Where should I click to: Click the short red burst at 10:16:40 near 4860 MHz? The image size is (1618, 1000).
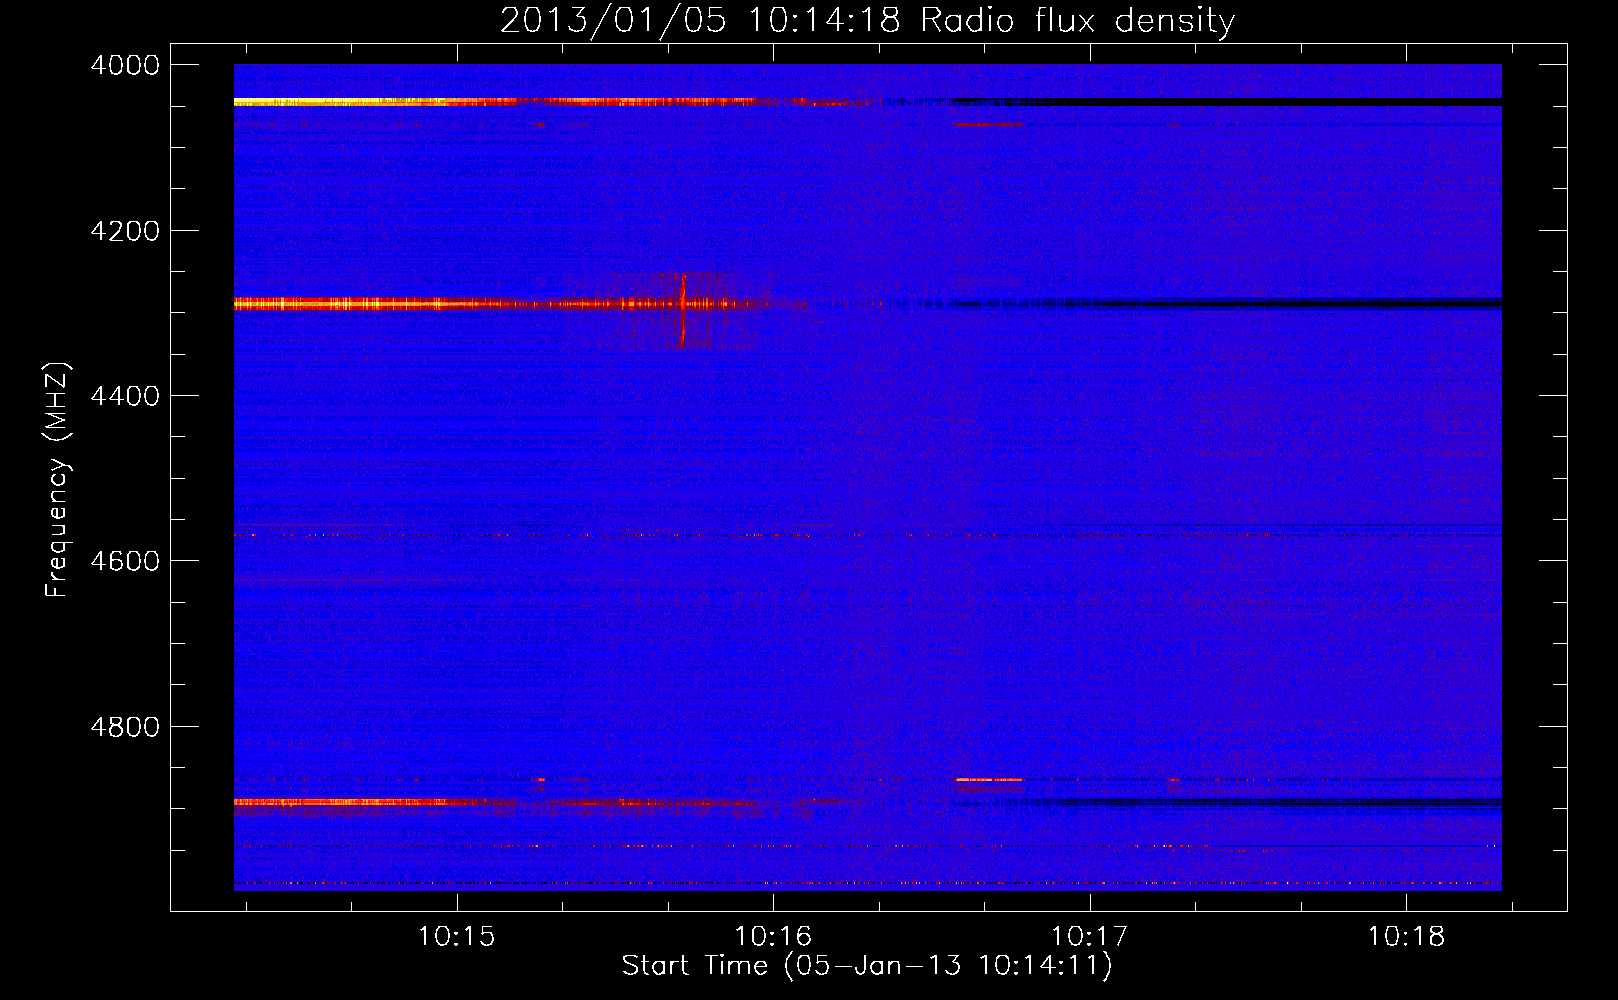click(x=989, y=779)
